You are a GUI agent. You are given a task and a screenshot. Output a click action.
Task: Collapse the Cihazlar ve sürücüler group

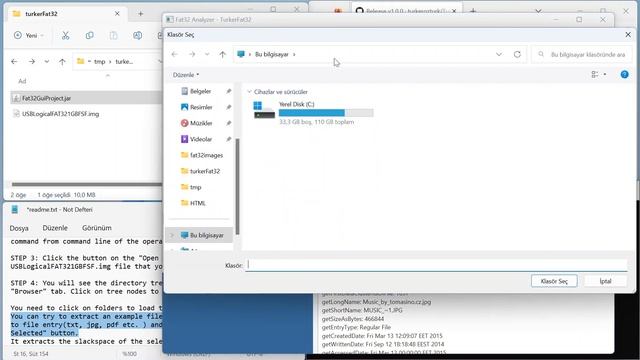coord(249,92)
